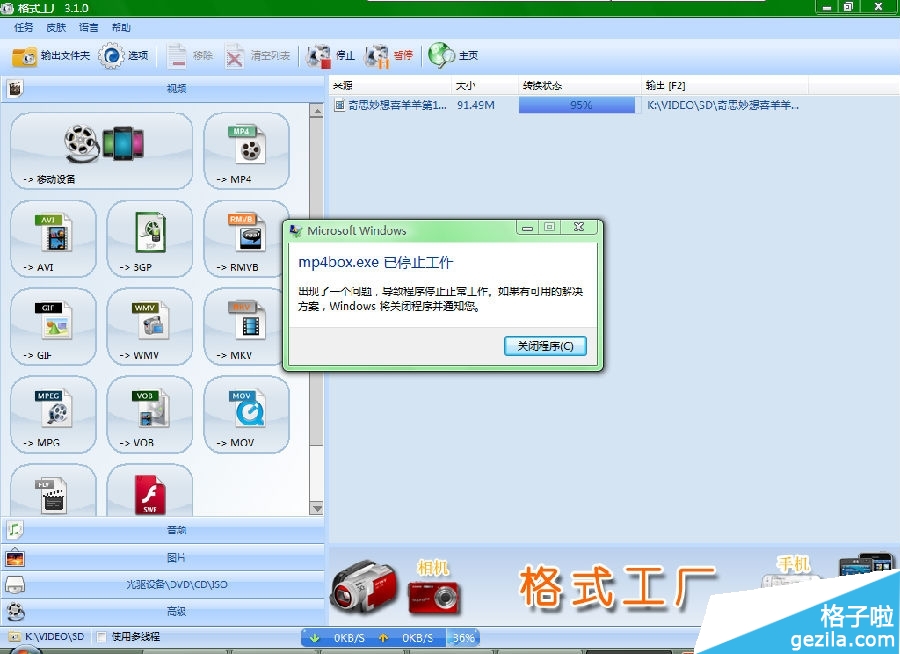Screen dimensions: 900x654
Task: Select the 奇思妙想喜羊羊 task row
Action: pyautogui.click(x=390, y=105)
